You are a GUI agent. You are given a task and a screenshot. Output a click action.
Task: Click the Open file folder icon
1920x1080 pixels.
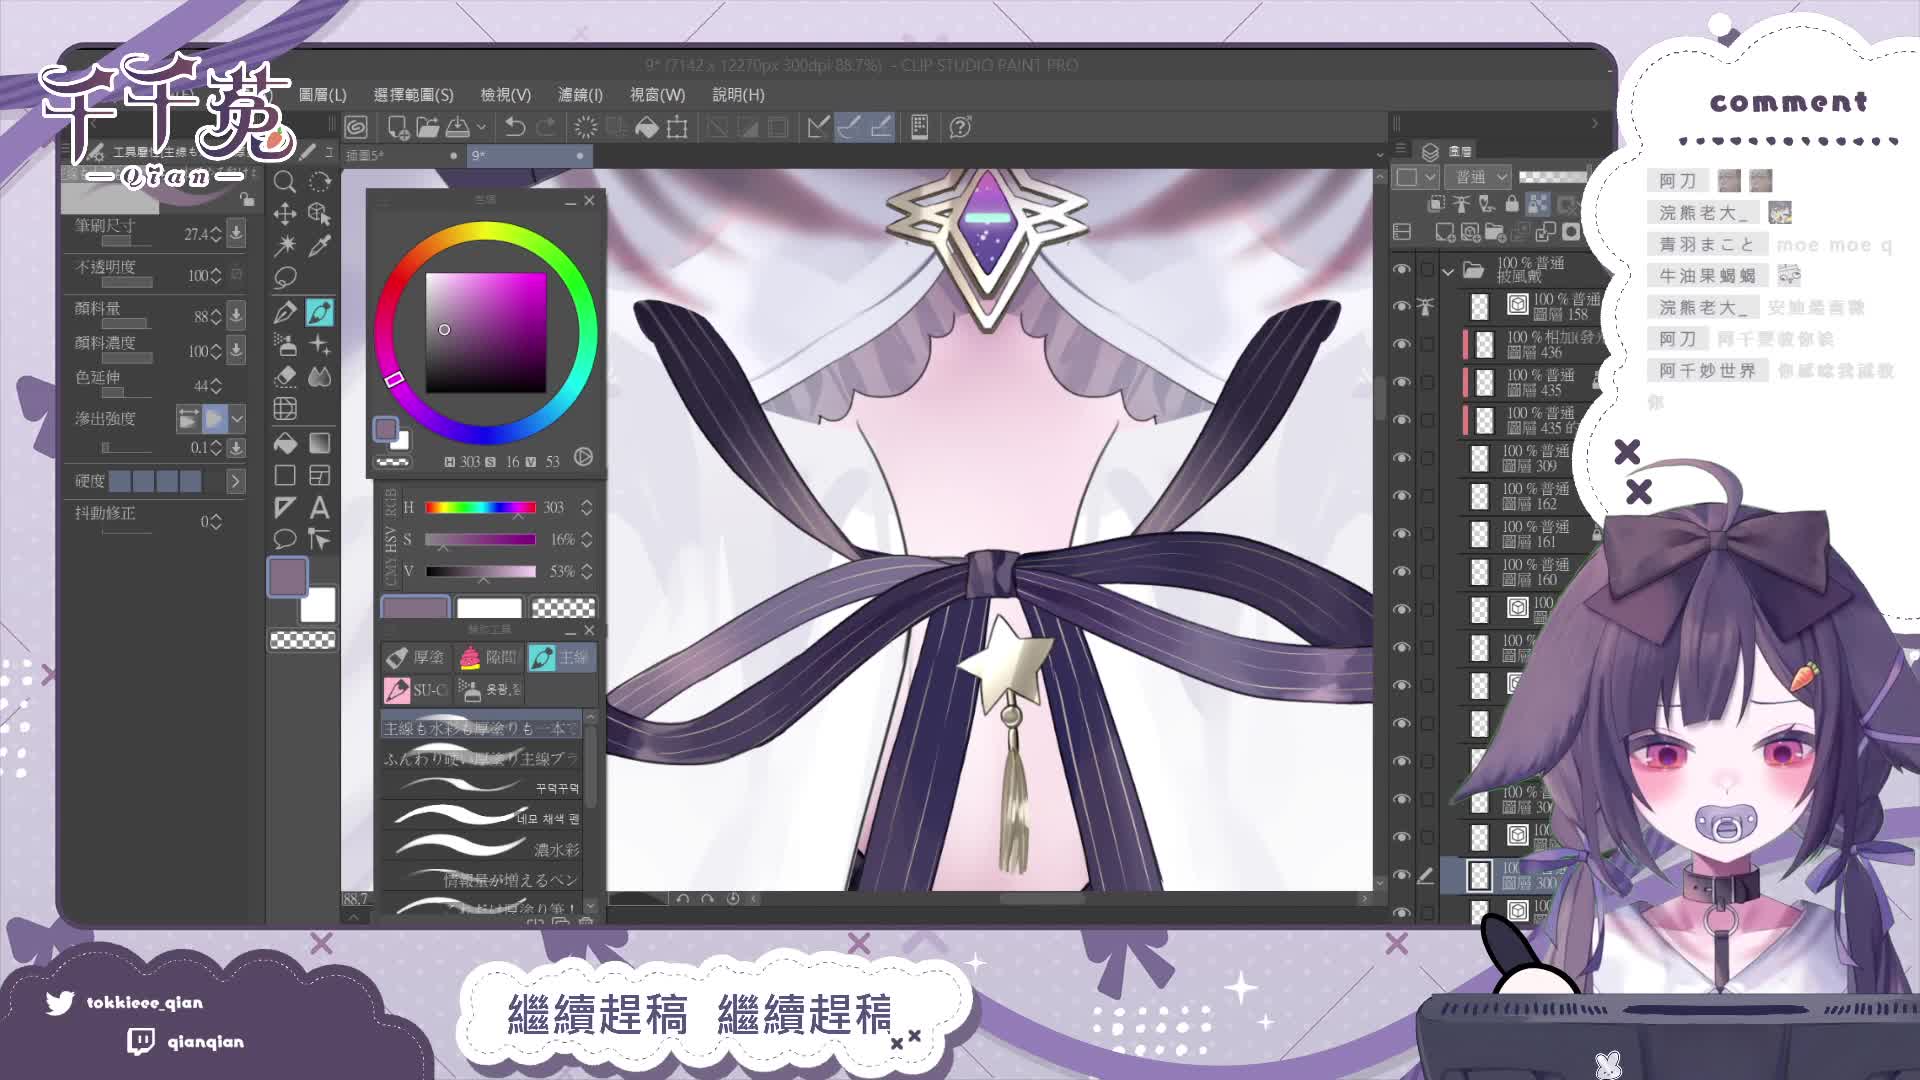(x=428, y=127)
